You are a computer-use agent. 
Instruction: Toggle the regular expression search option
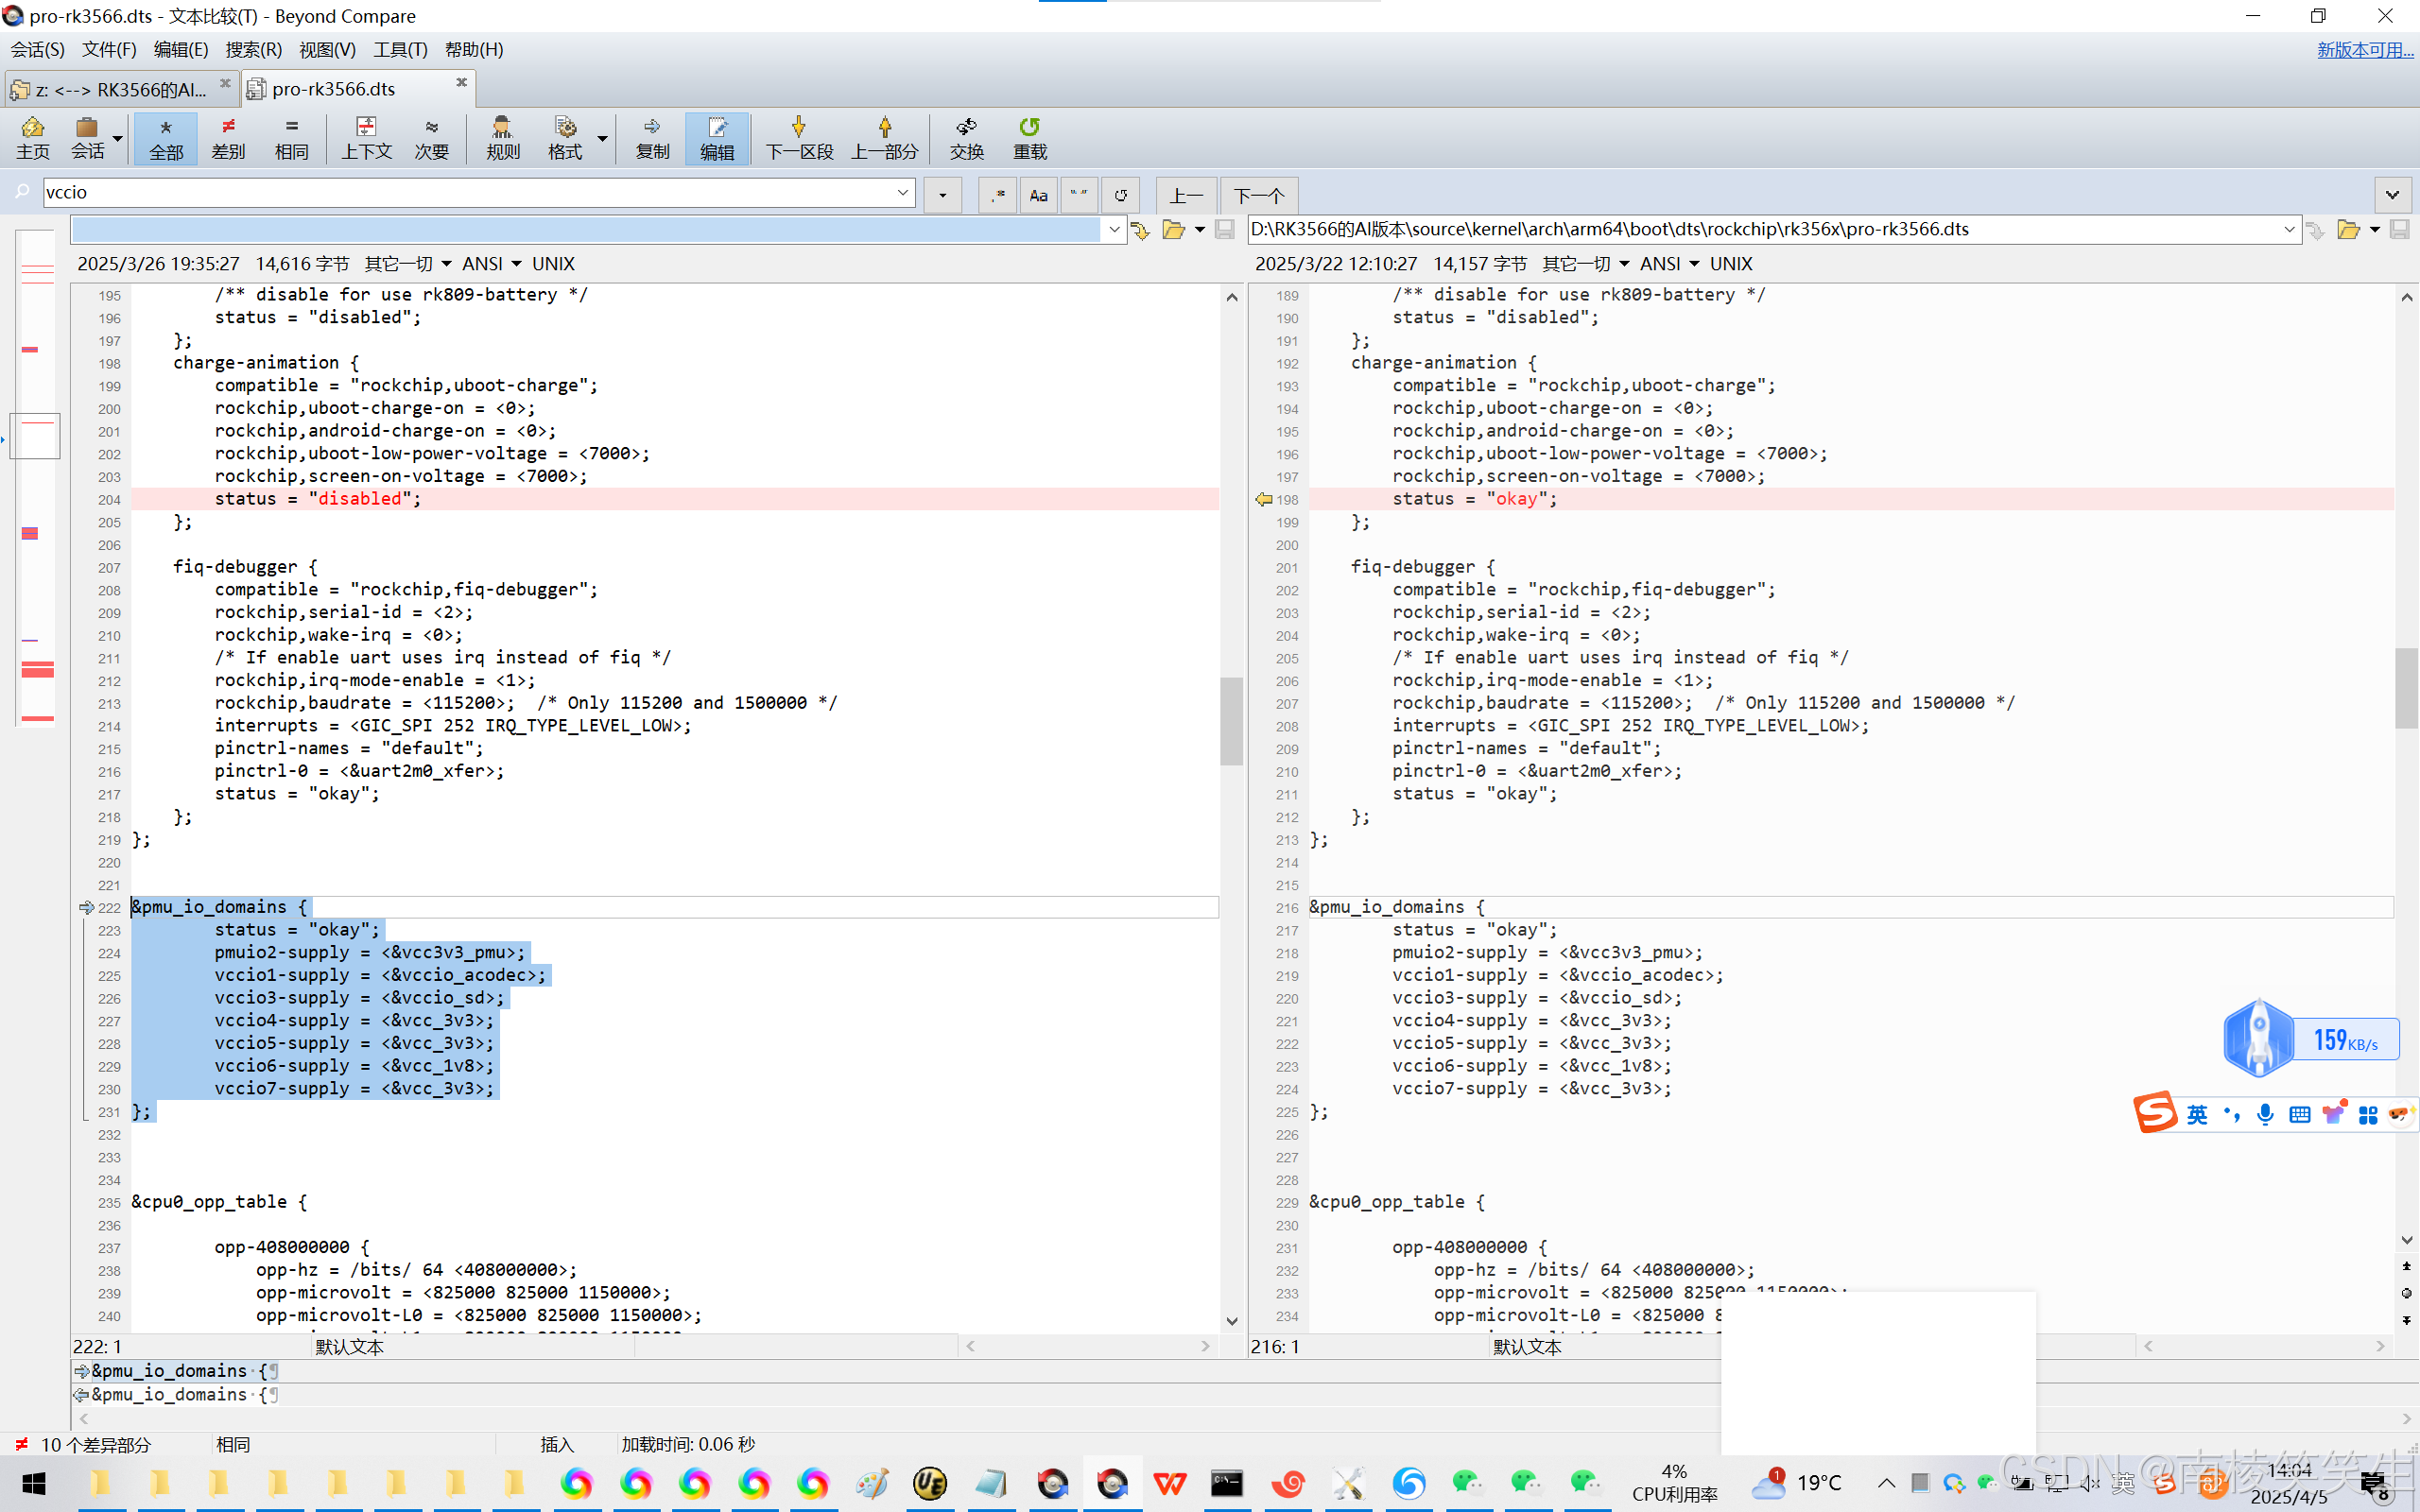point(997,195)
